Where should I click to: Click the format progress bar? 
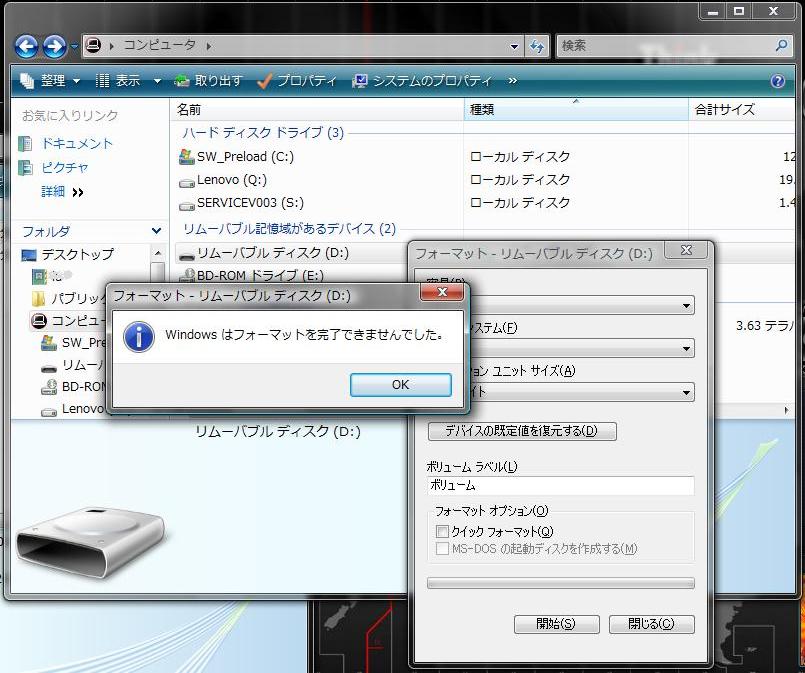[x=561, y=583]
